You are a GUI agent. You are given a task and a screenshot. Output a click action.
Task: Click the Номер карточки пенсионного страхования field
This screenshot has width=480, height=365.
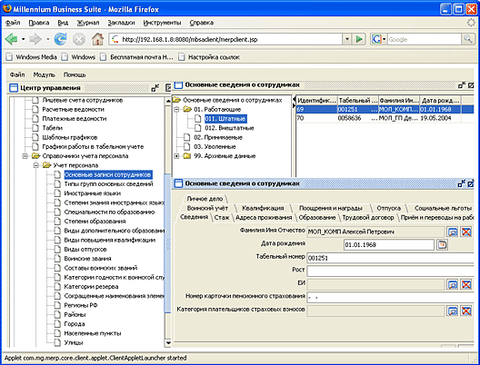pyautogui.click(x=390, y=297)
